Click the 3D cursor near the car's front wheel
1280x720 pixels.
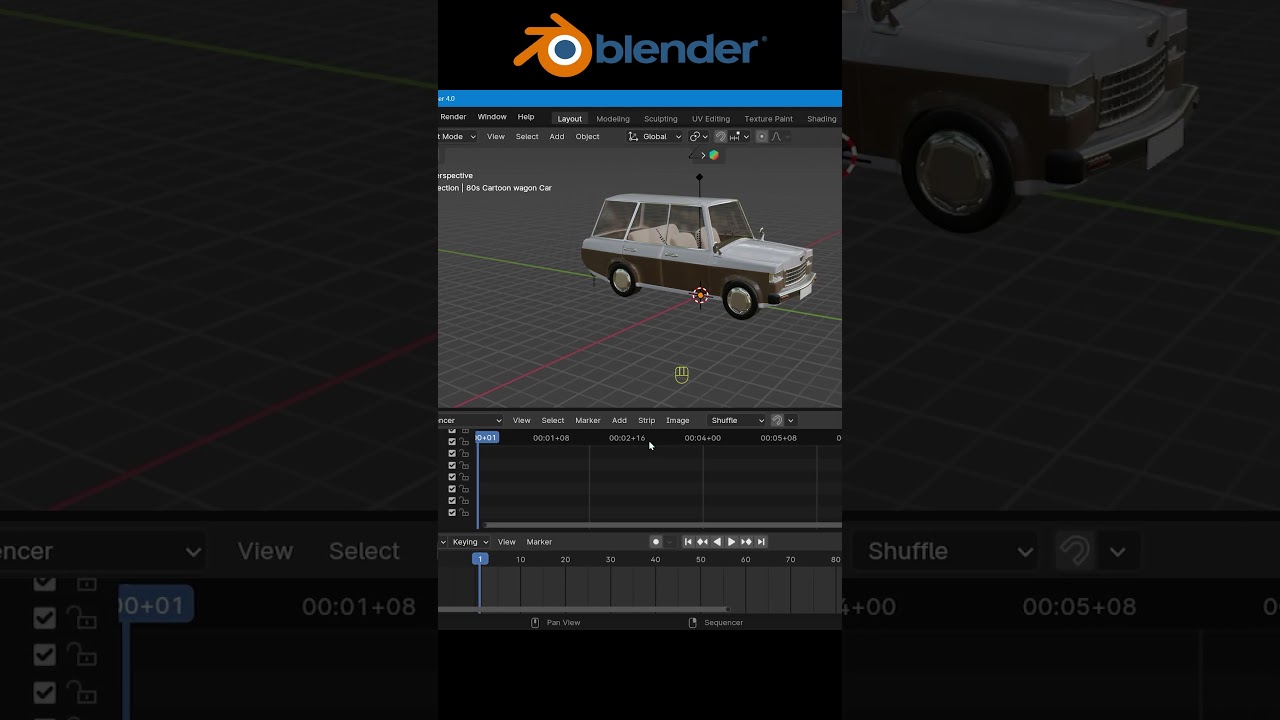[700, 295]
